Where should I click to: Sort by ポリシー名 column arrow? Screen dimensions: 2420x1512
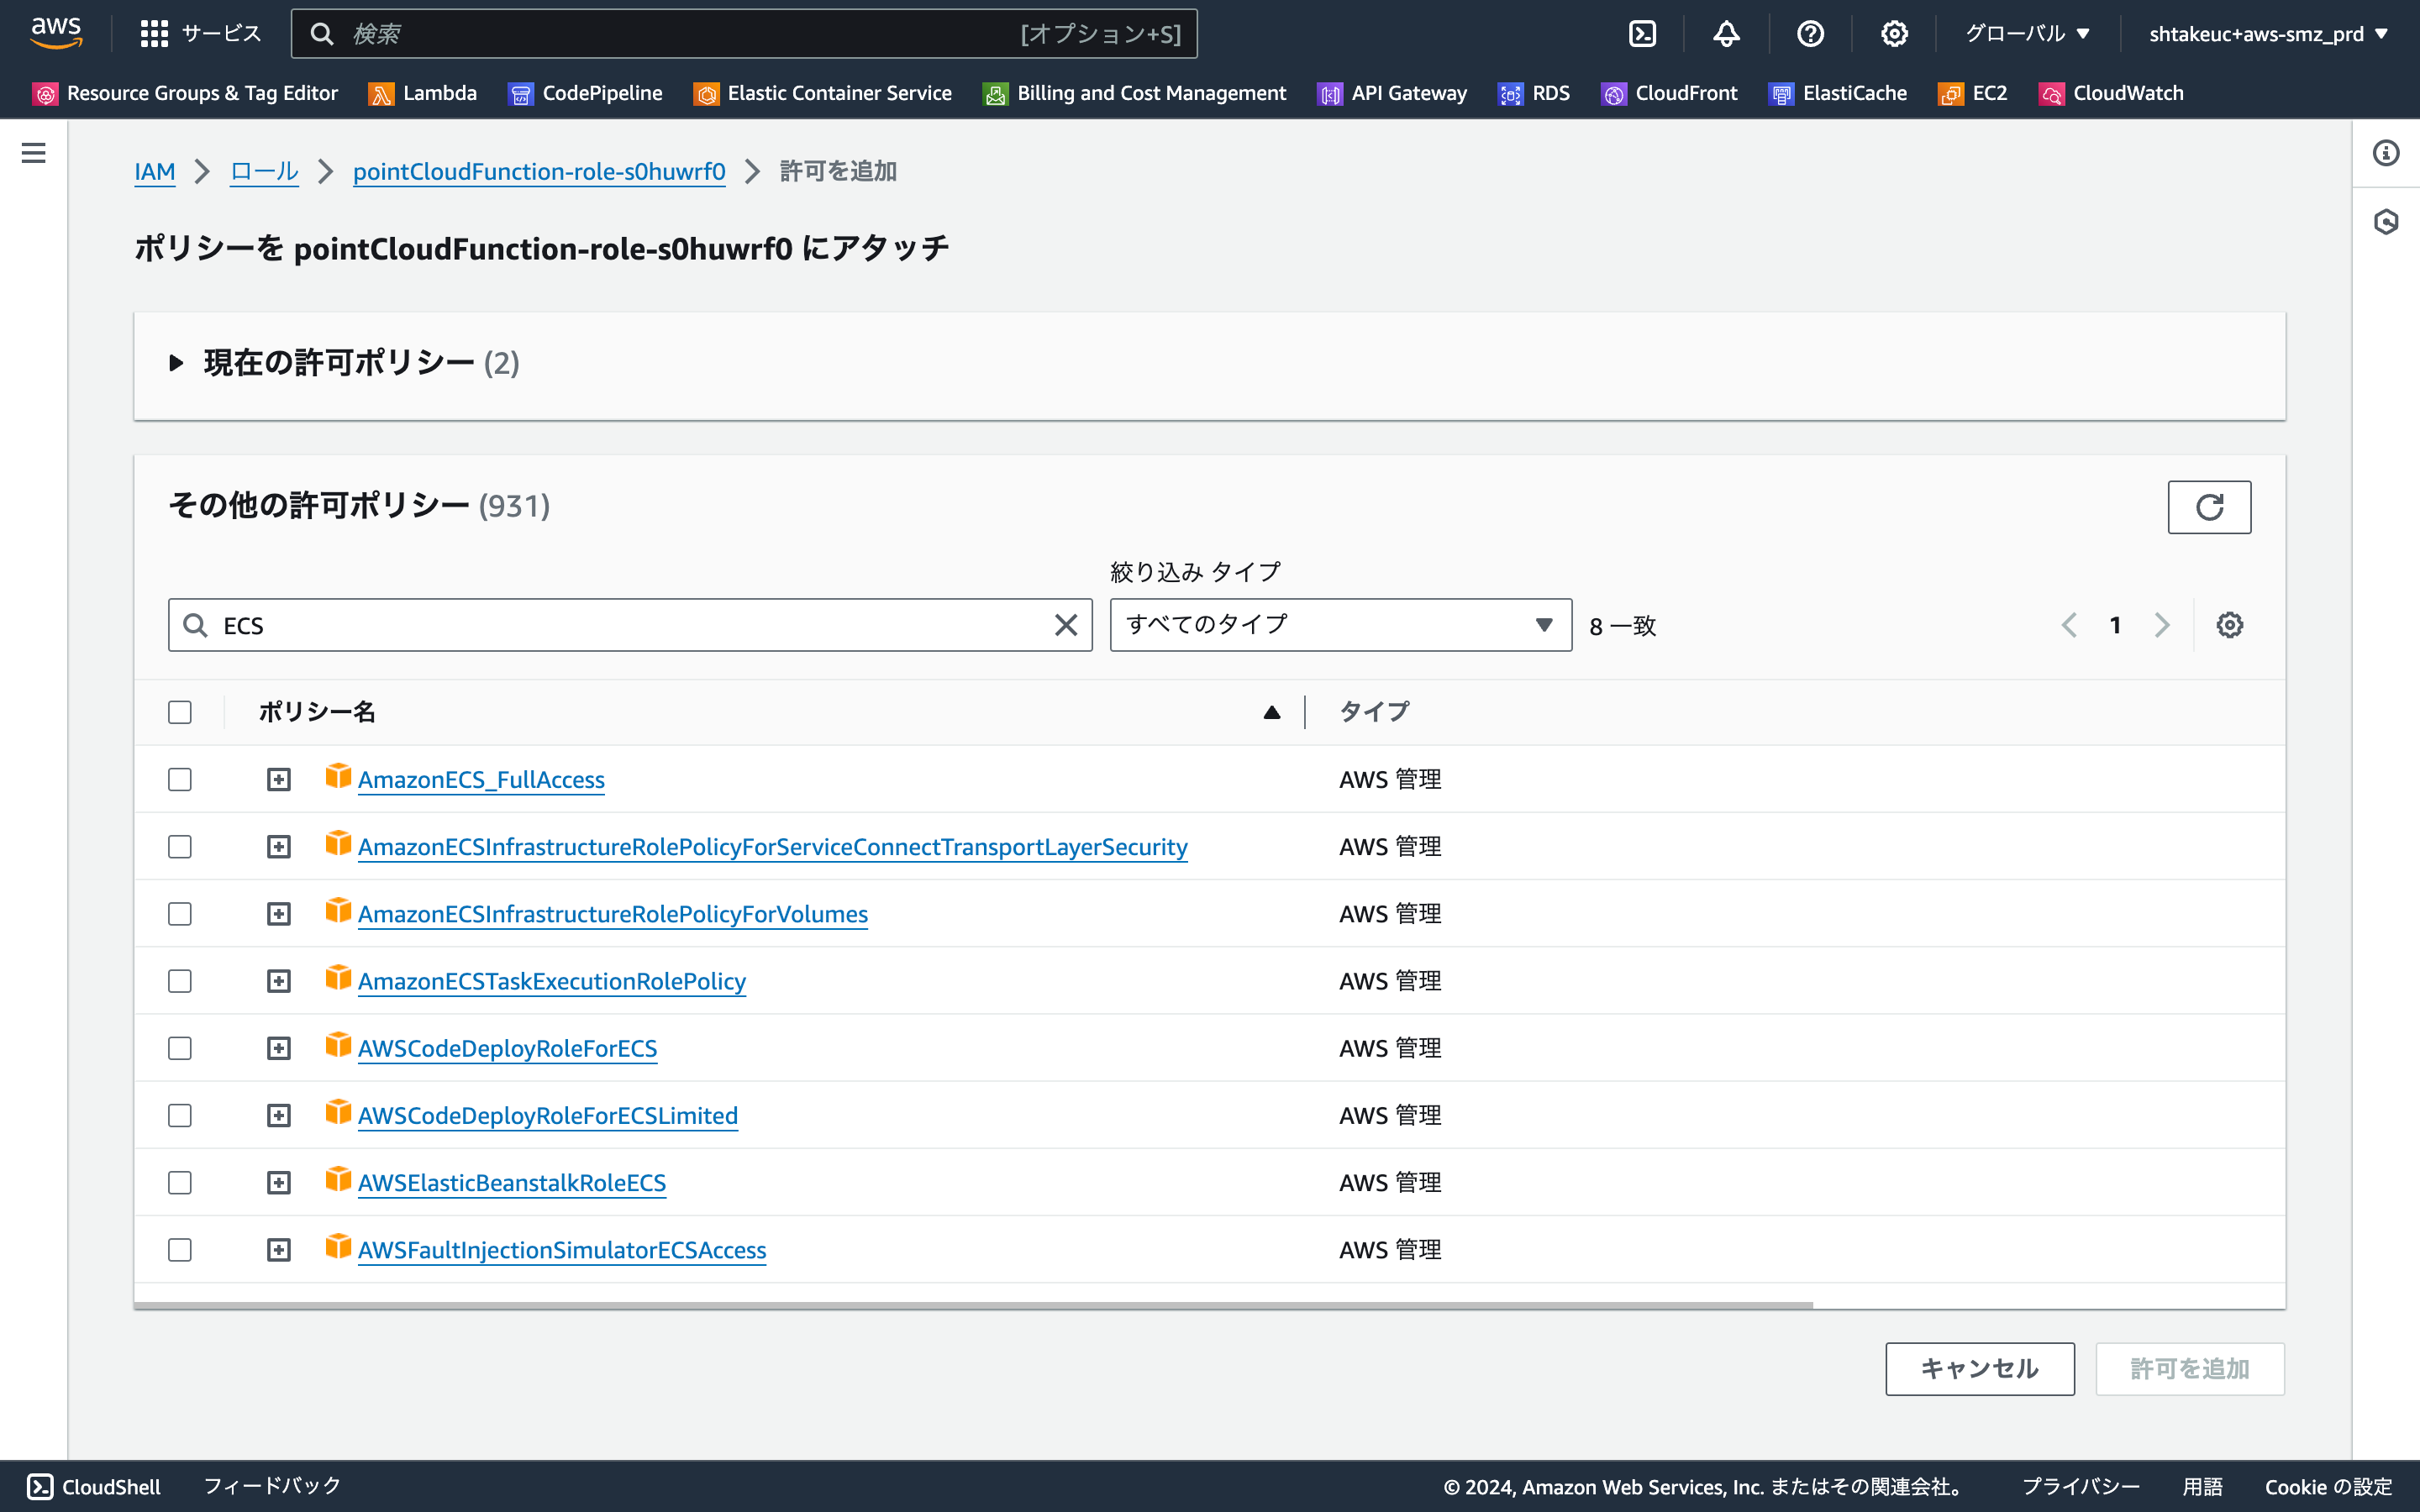pos(1272,712)
